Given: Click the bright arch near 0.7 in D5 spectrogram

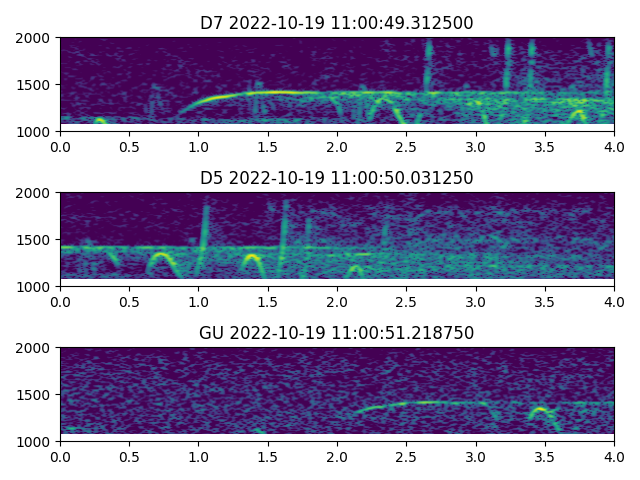Looking at the screenshot, I should pyautogui.click(x=160, y=255).
